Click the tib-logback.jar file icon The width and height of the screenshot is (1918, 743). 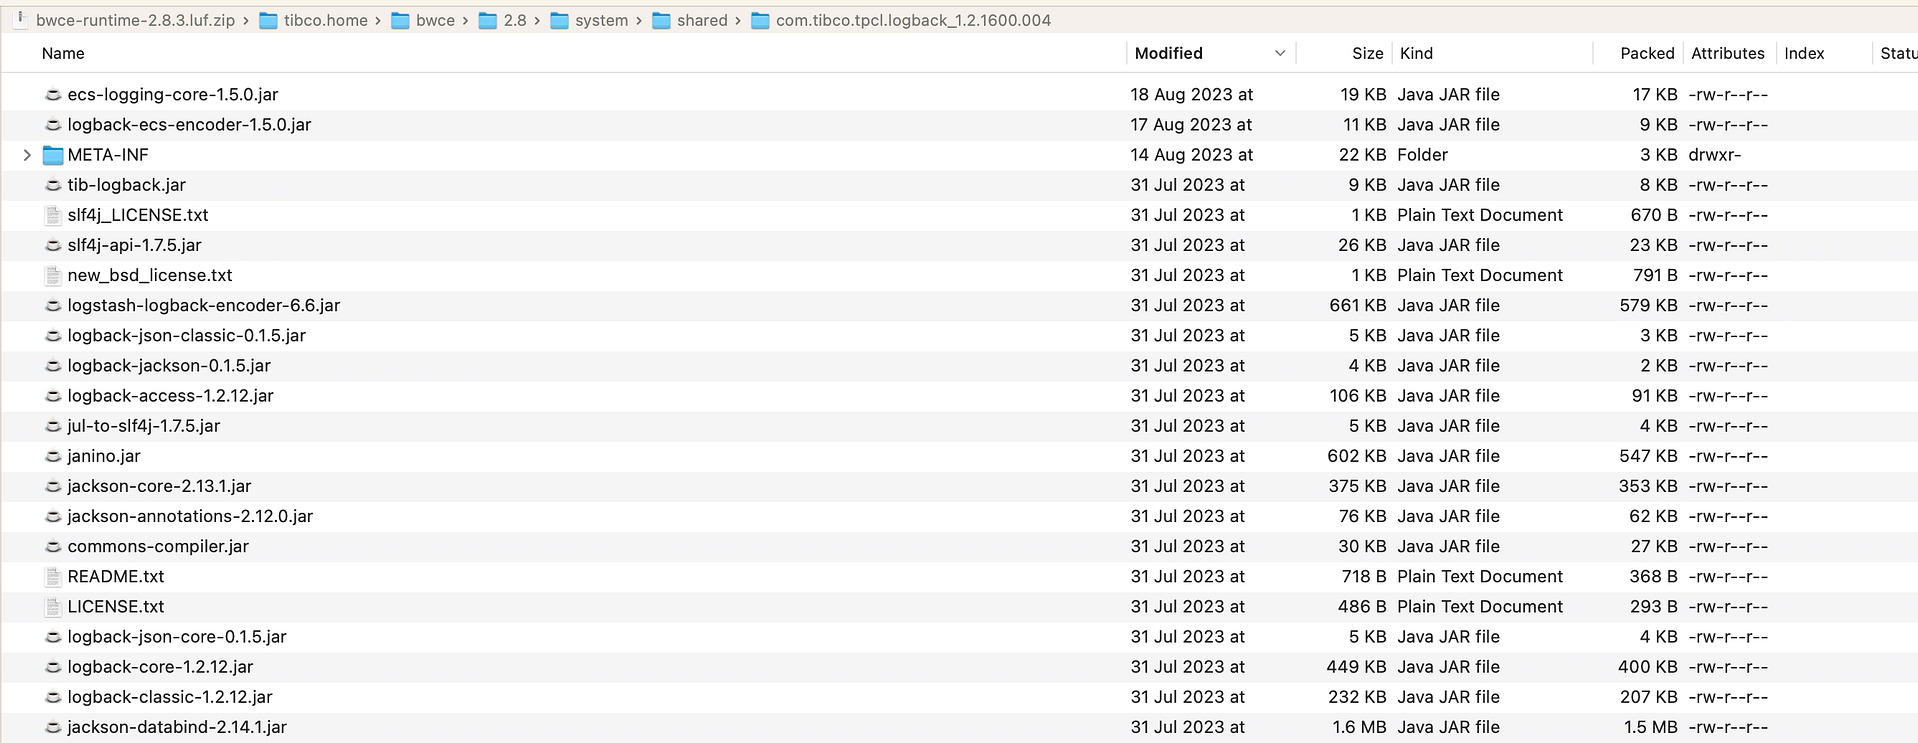tap(53, 185)
